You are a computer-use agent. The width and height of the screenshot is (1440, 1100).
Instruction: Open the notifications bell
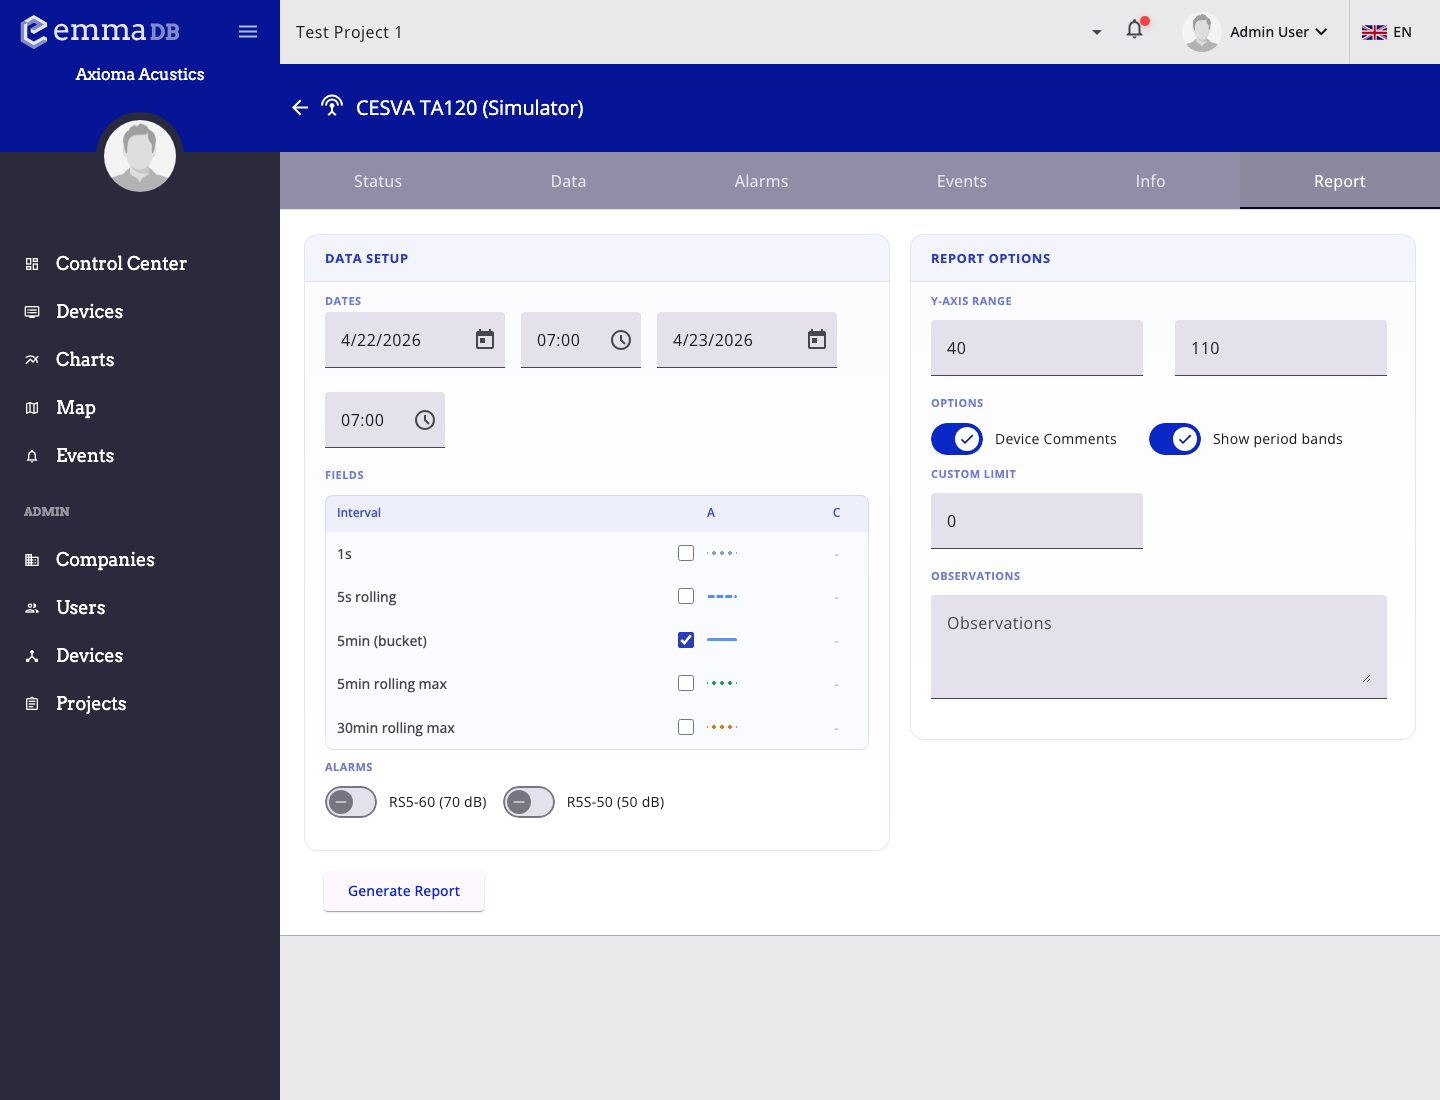pos(1134,30)
